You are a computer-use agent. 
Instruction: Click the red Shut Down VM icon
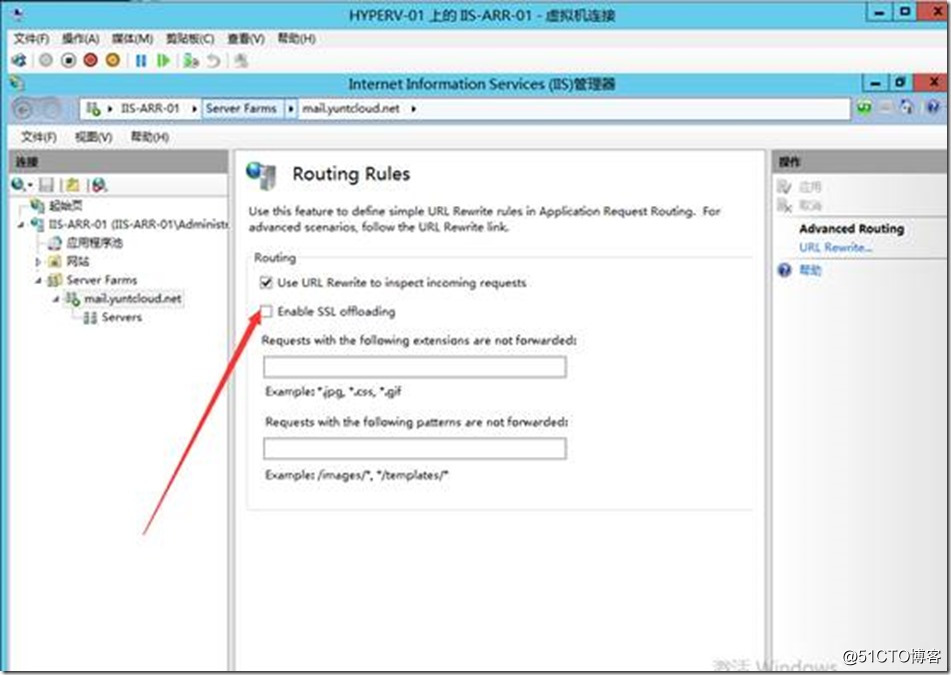click(x=90, y=61)
